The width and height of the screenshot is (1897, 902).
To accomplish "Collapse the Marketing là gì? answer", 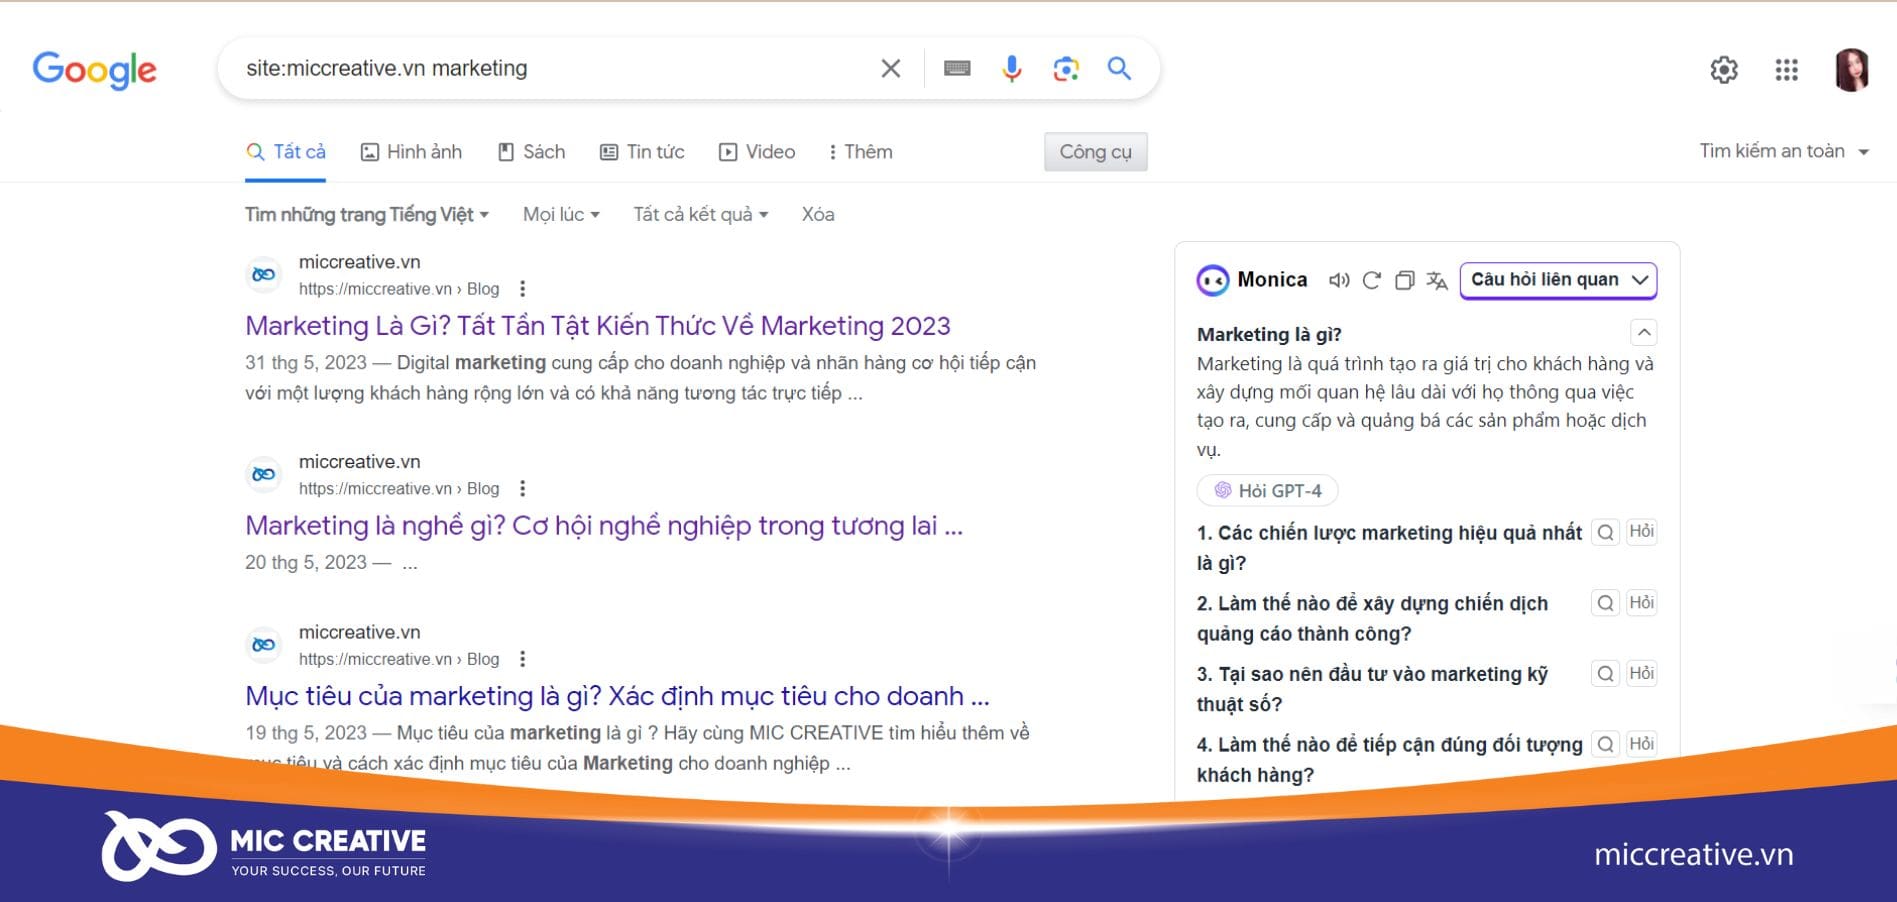I will 1644,332.
